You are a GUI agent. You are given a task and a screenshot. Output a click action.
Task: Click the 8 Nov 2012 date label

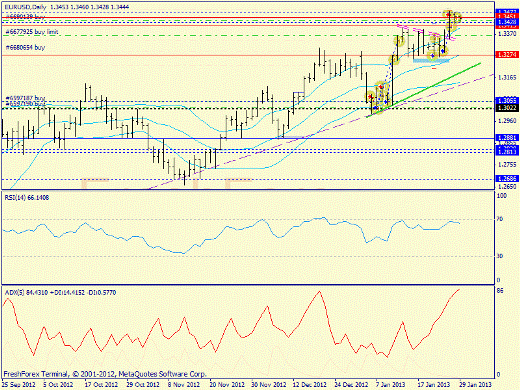[x=184, y=384]
